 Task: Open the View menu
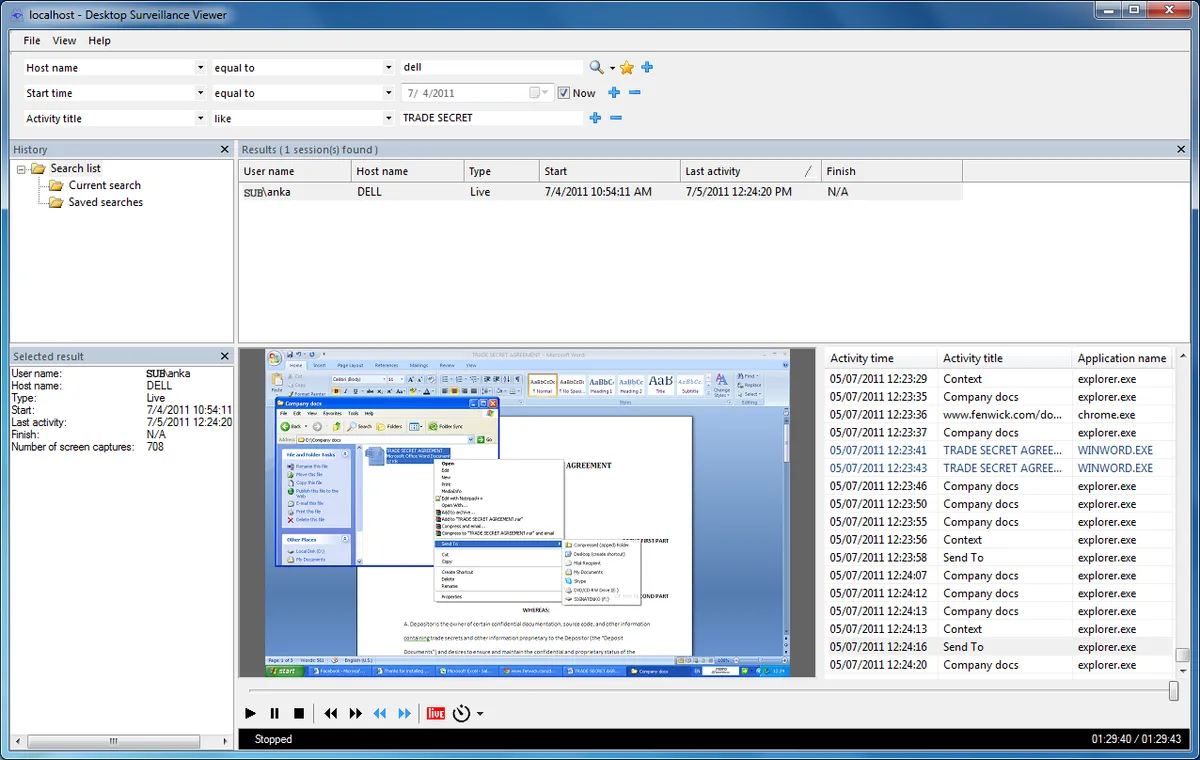64,41
